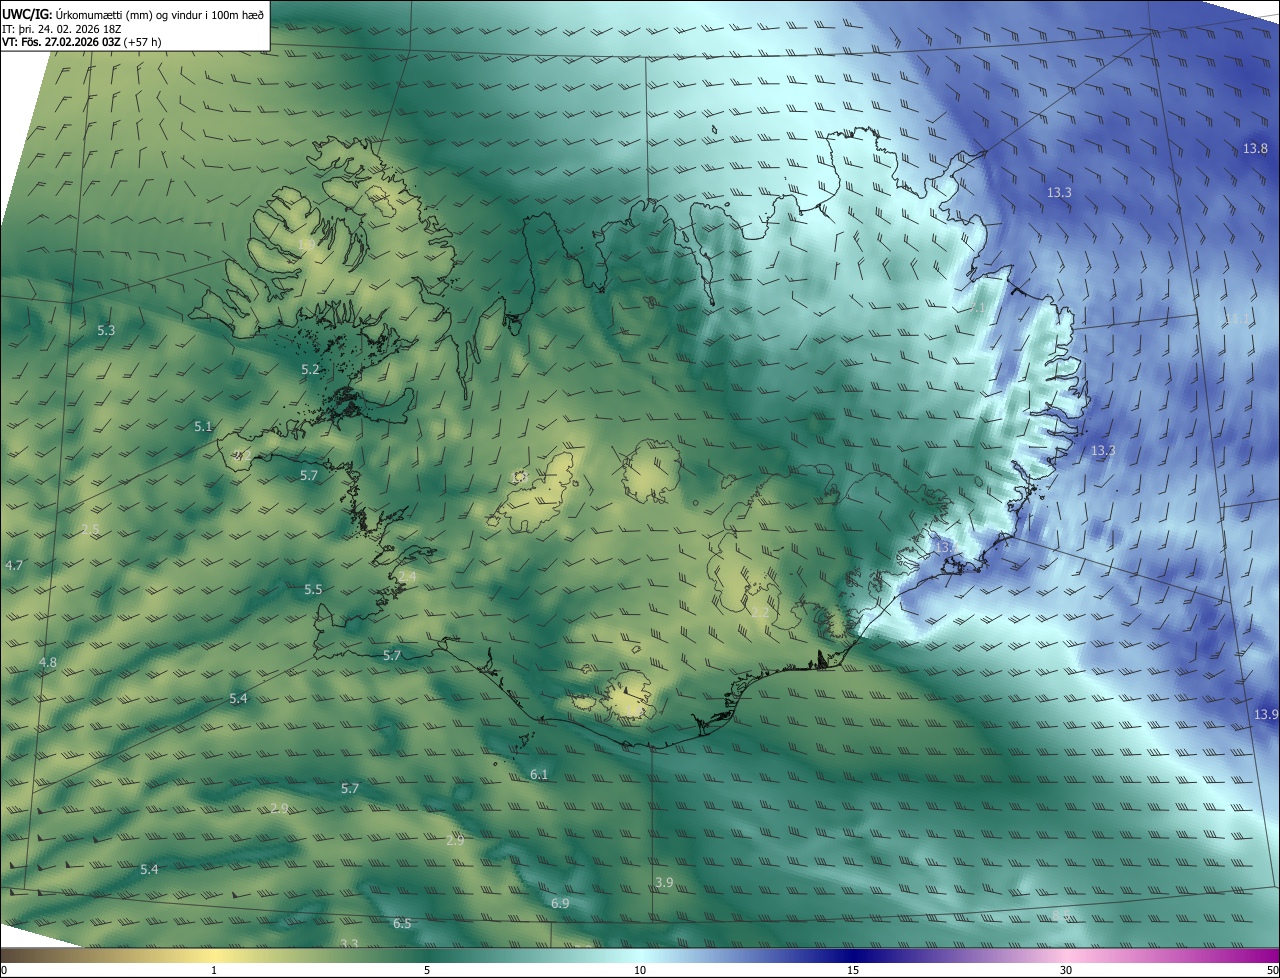Select the colorbar tick label 0
Viewport: 1280px width, 978px height.
[4, 970]
